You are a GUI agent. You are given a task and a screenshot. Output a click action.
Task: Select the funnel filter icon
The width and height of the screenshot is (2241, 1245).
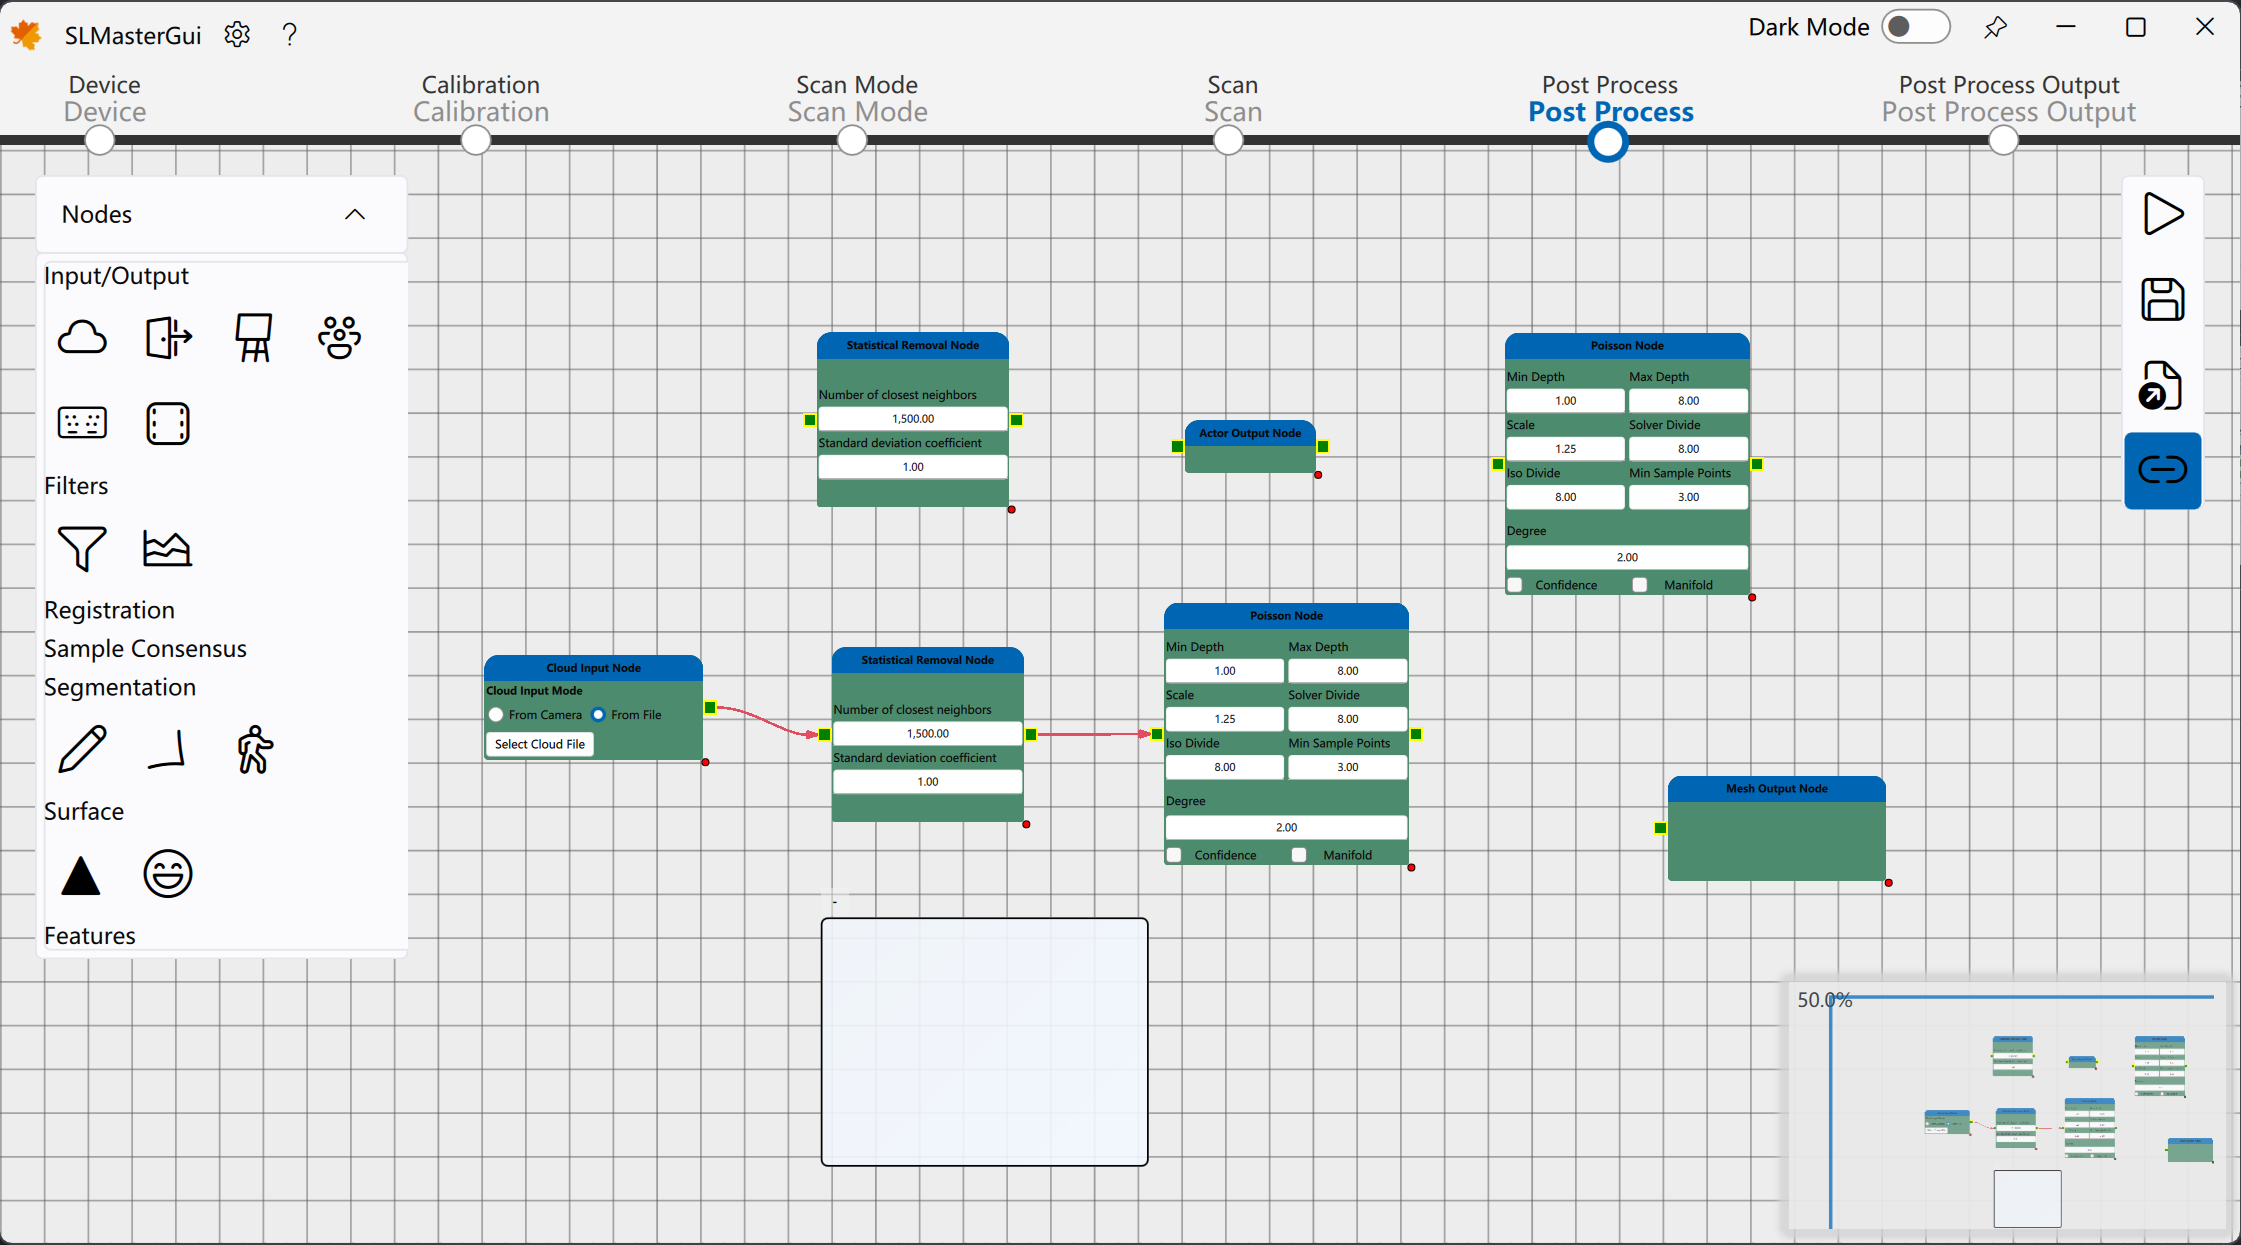tap(82, 548)
